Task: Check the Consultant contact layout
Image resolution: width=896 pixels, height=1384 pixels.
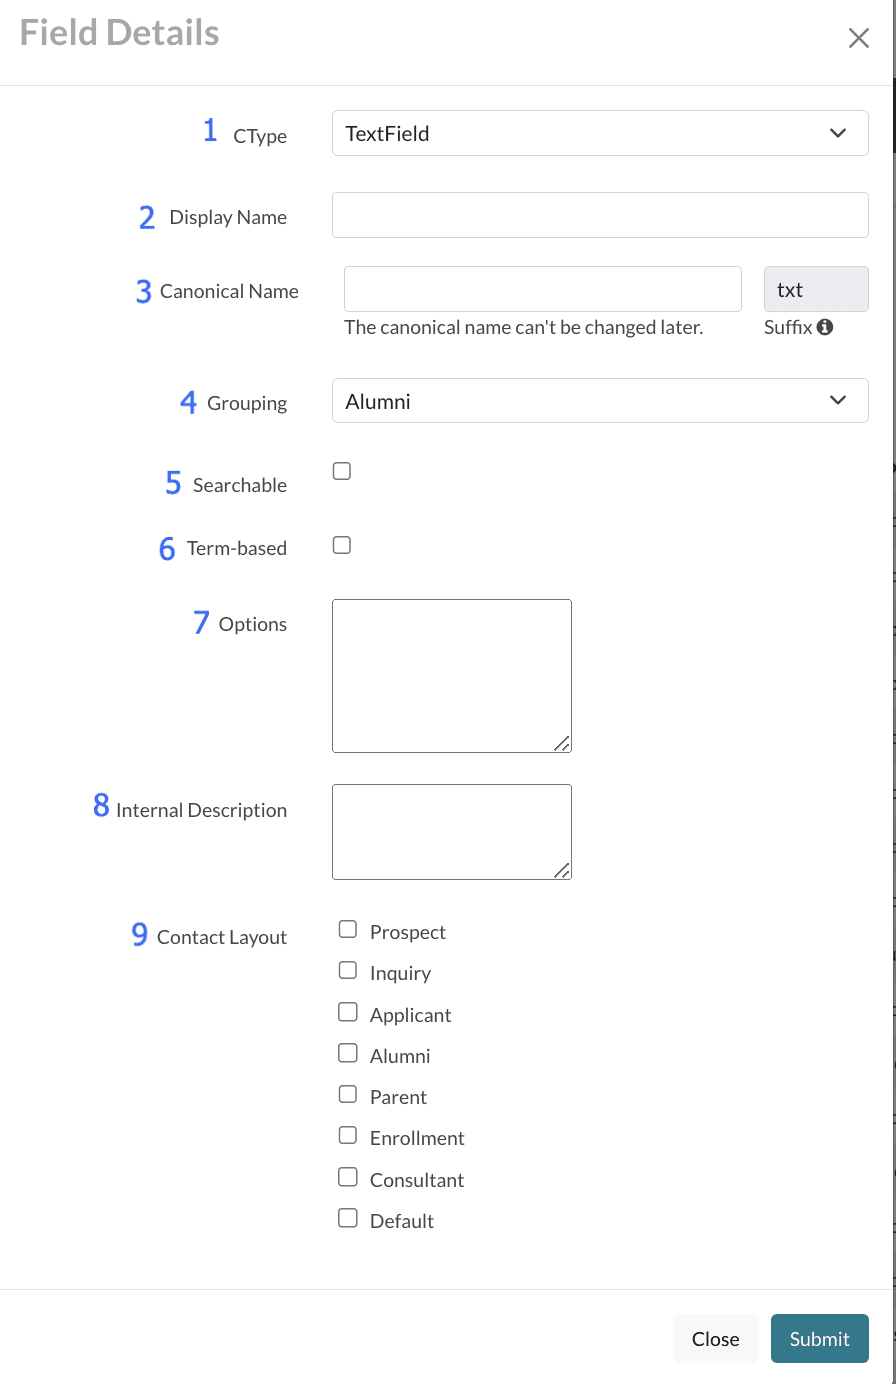Action: 347,1176
